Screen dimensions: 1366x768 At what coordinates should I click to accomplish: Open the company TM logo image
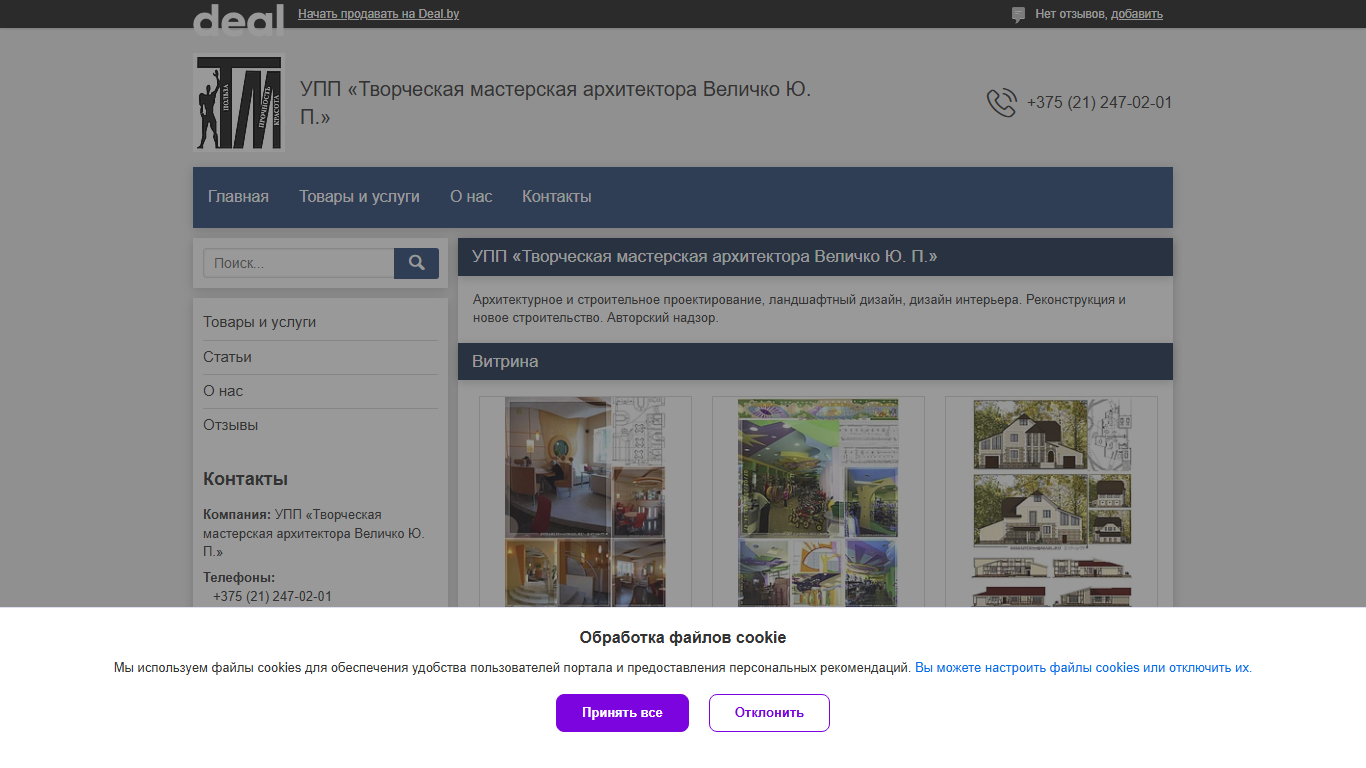coord(238,102)
